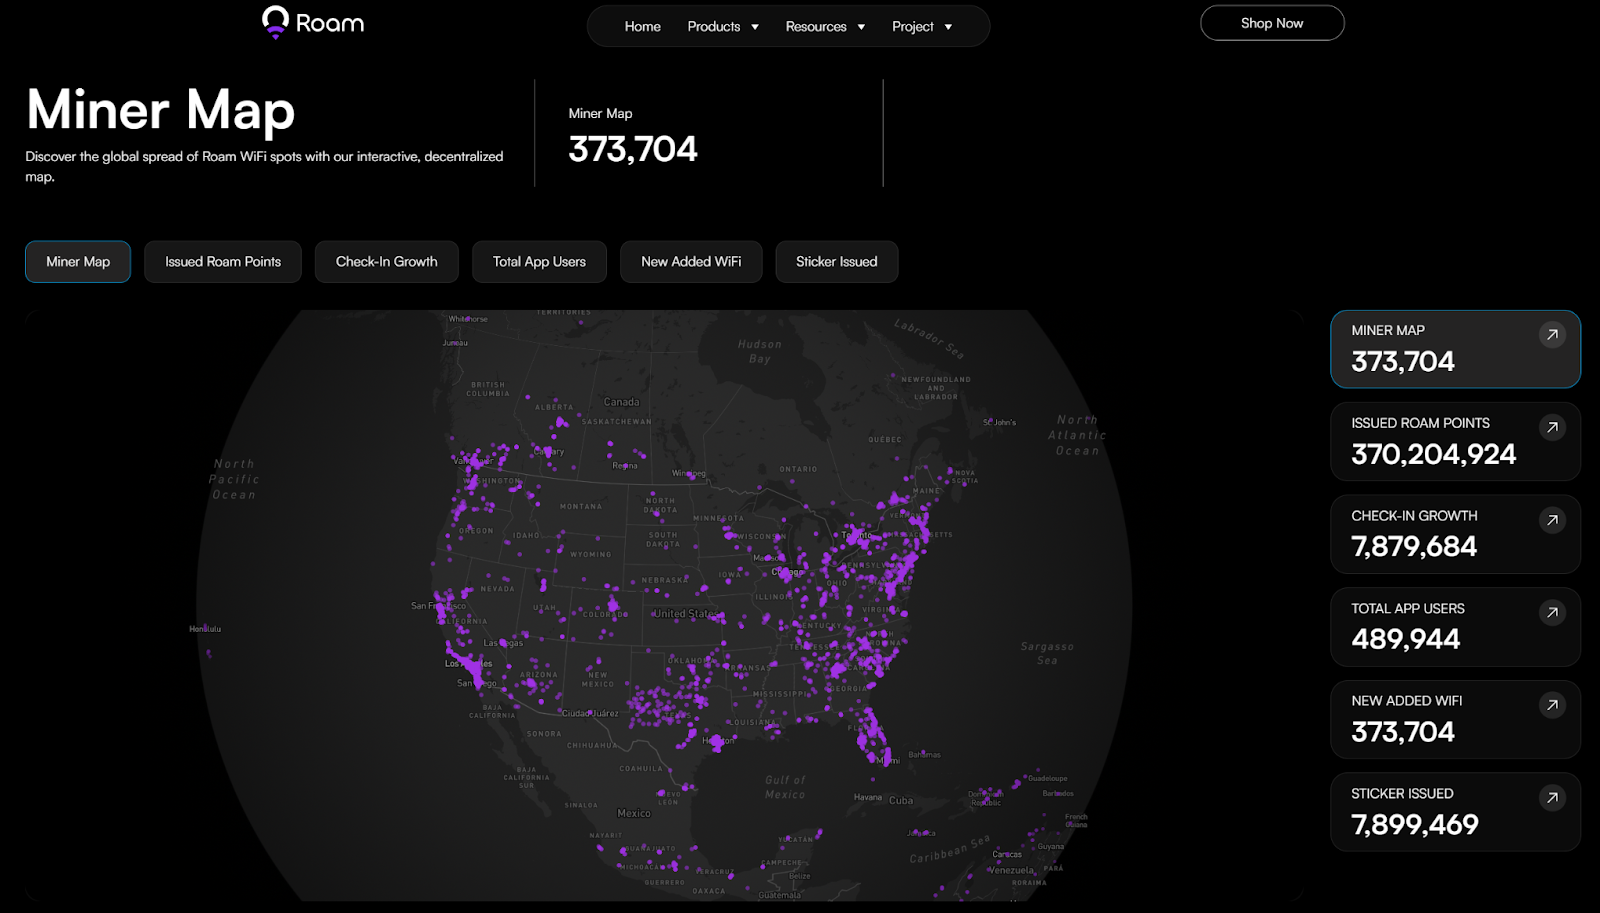Click the Roam wordmark text
Viewport: 1600px width, 913px height.
330,23
